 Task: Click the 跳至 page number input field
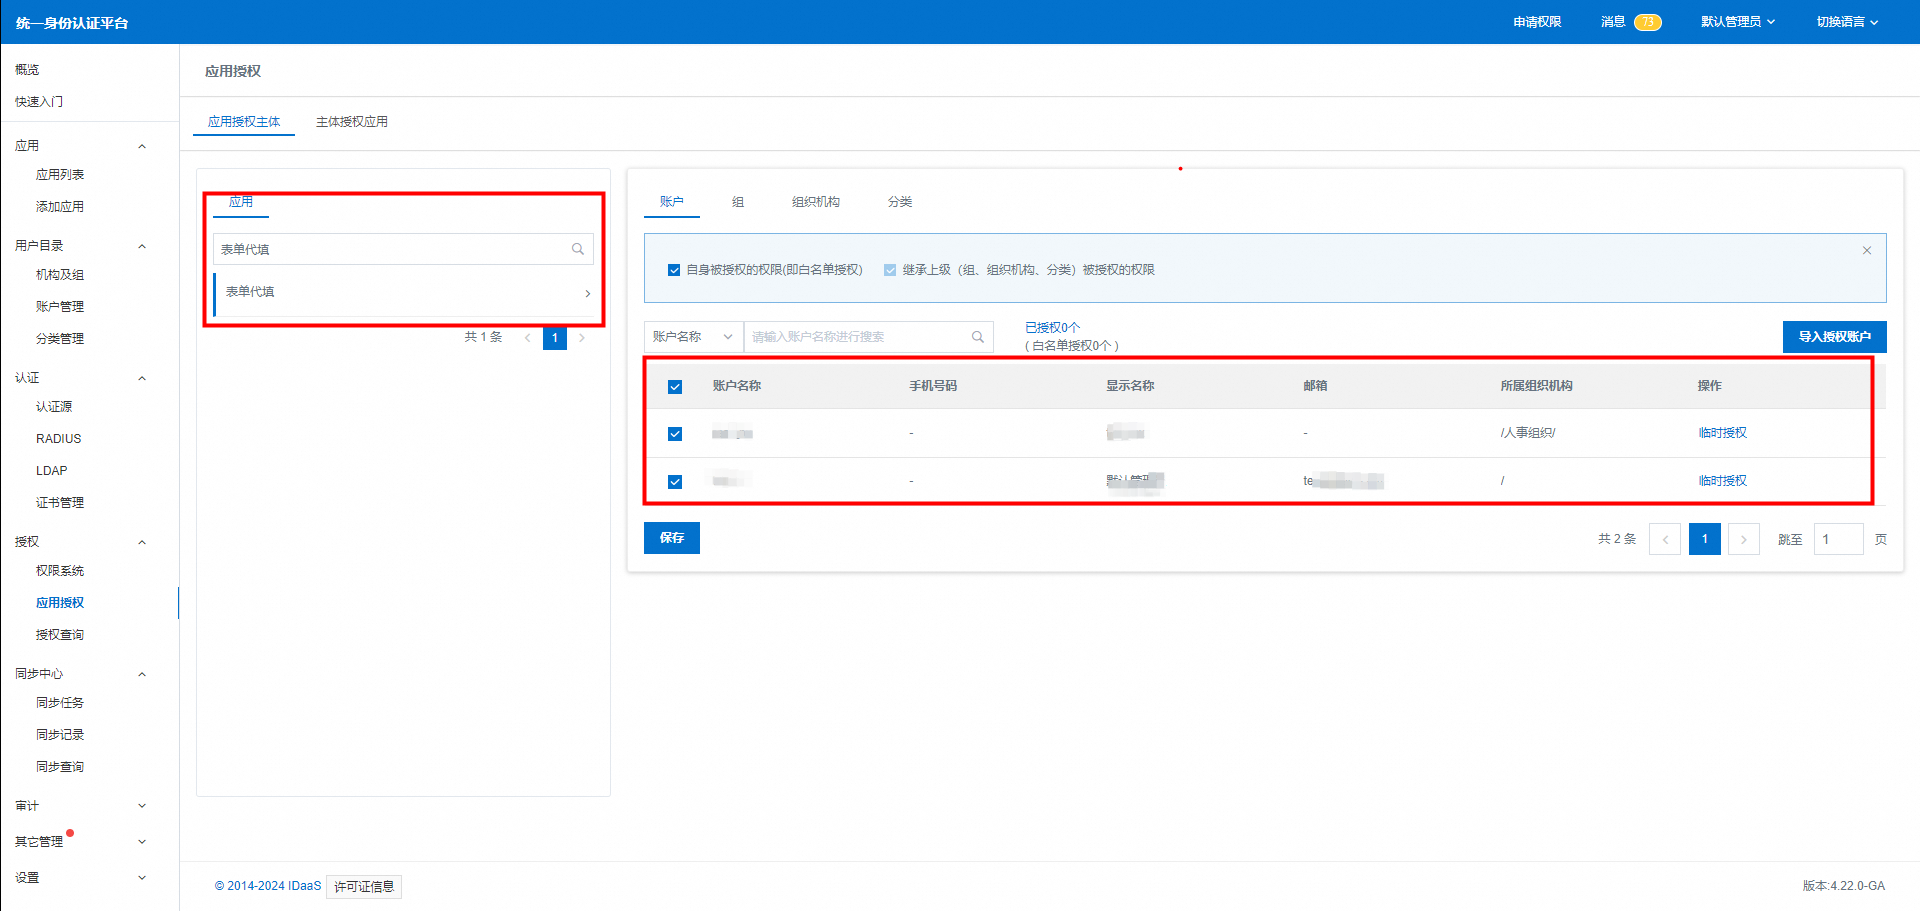(1837, 539)
